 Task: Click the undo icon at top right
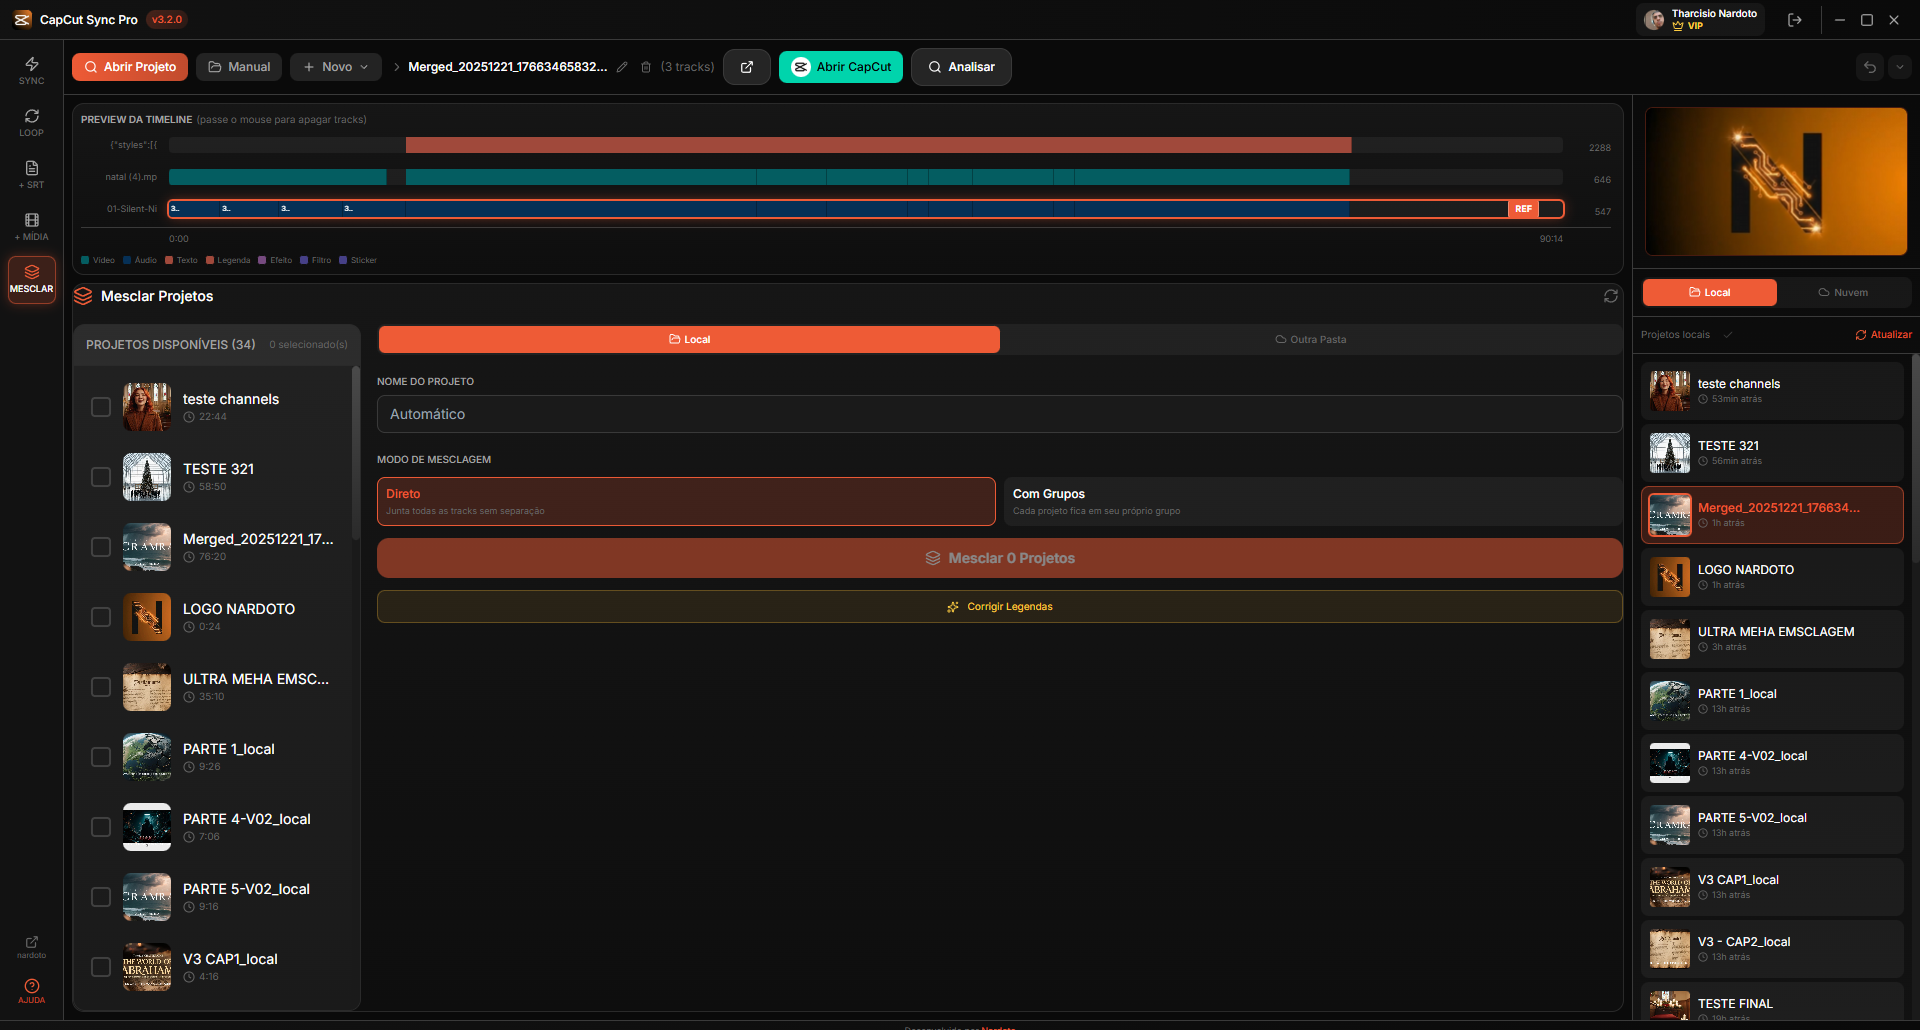(x=1869, y=67)
